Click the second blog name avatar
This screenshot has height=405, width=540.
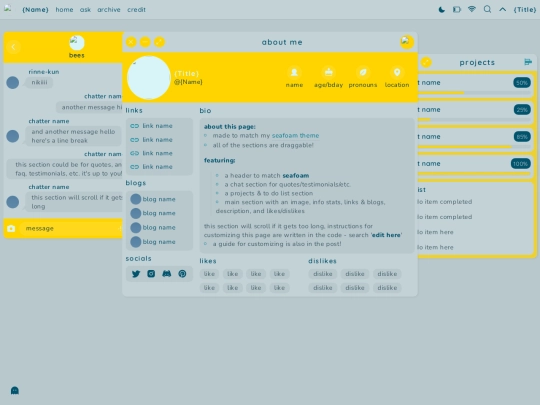click(x=136, y=213)
